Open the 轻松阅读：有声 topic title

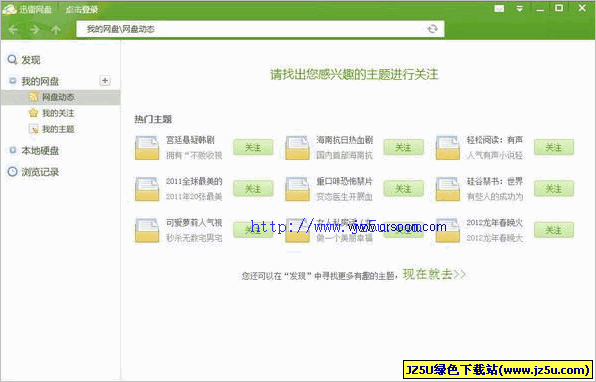coord(495,140)
